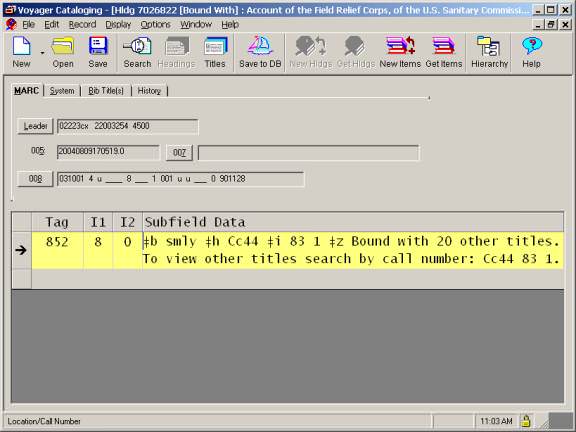Open the dropdown arrow beside New

tap(42, 53)
